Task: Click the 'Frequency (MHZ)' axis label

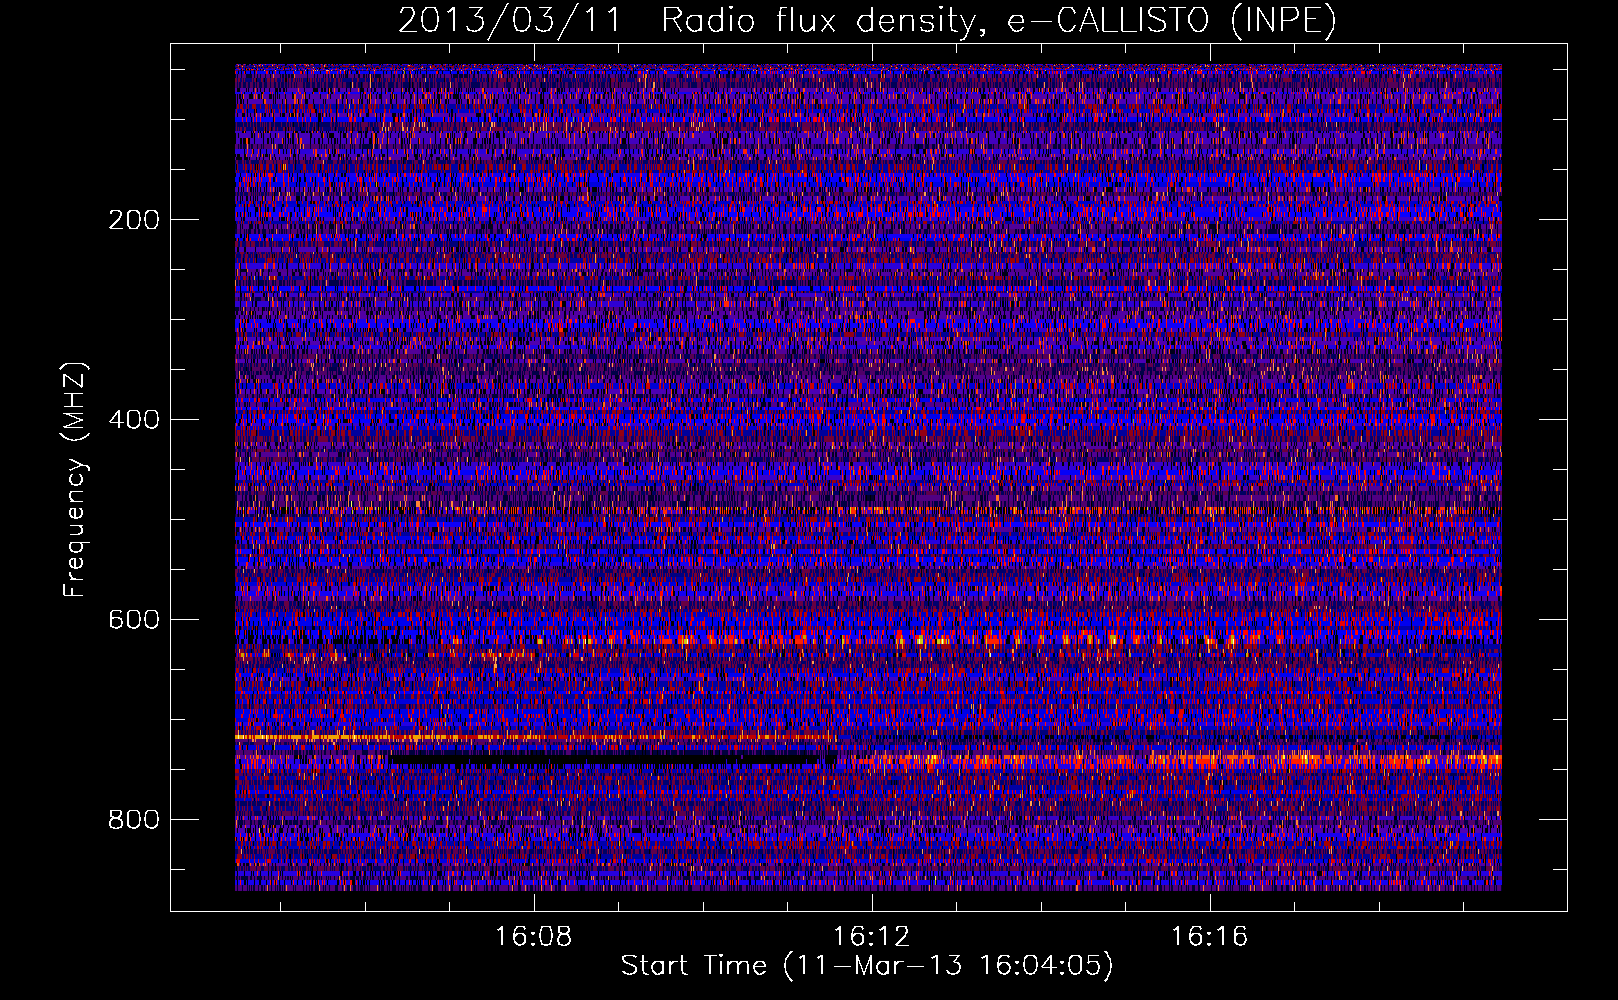Action: click(75, 480)
